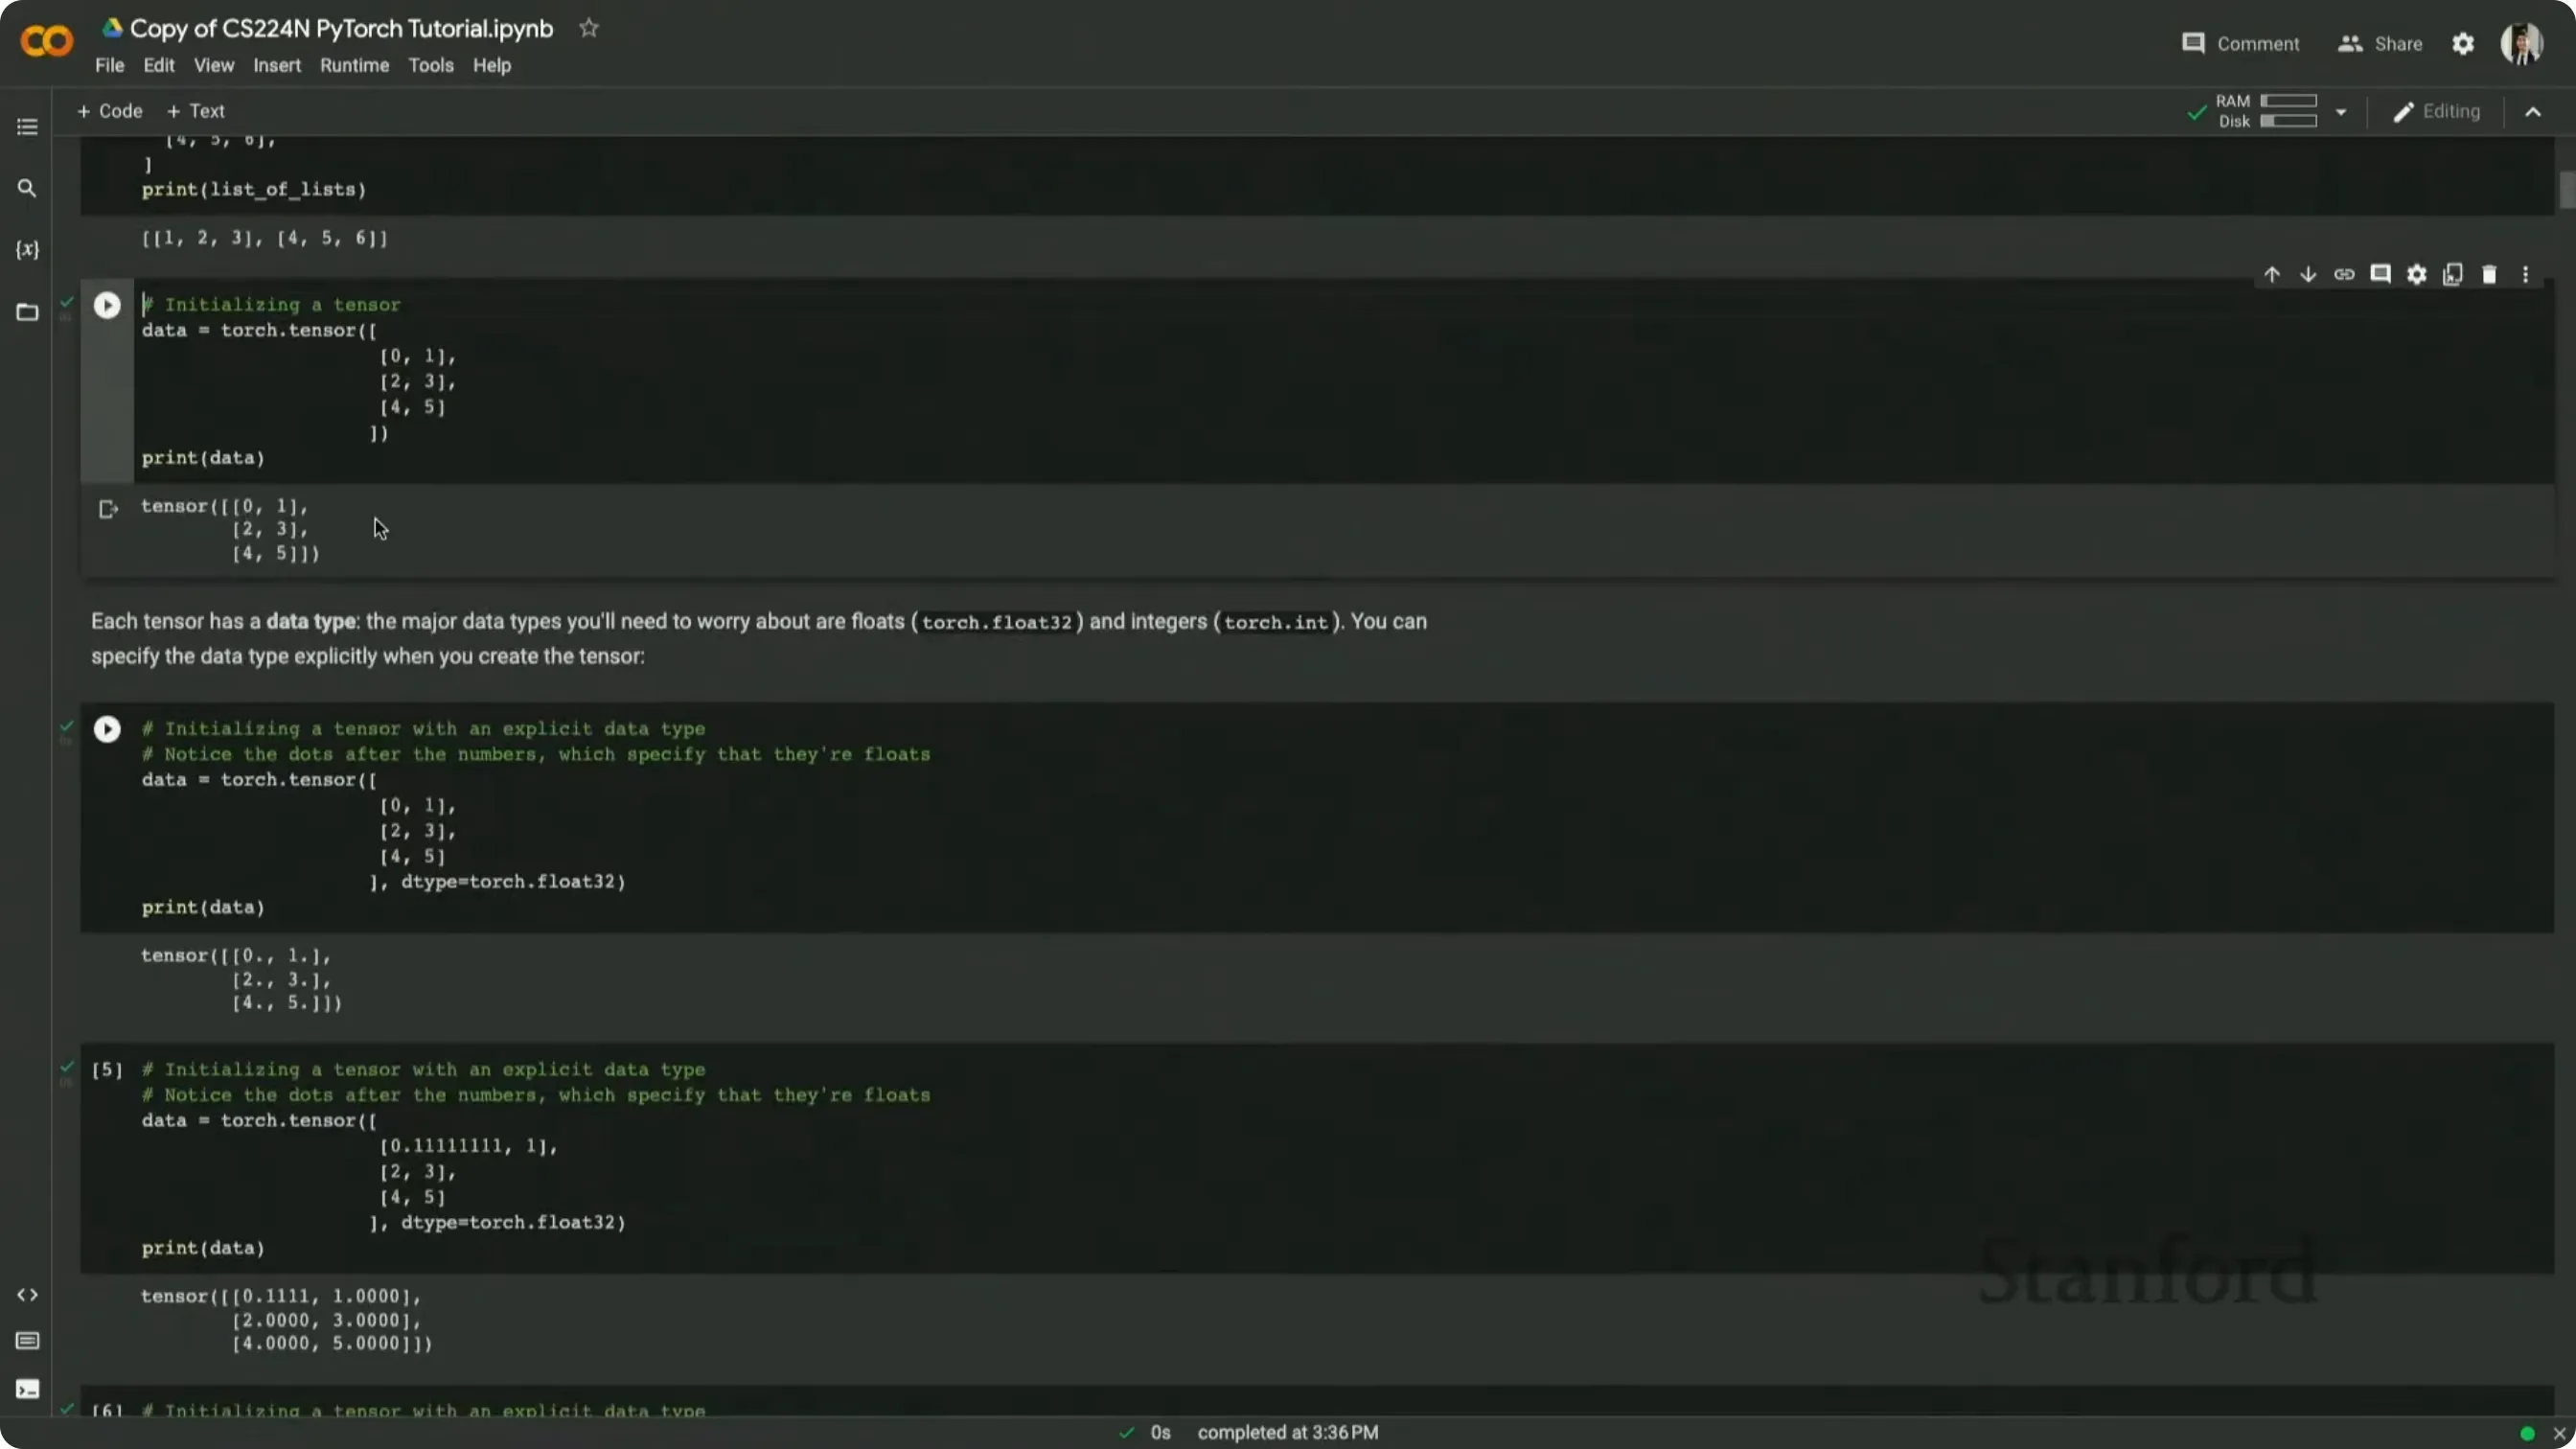Open the Edit menu
The height and width of the screenshot is (1449, 2576).
coord(158,65)
